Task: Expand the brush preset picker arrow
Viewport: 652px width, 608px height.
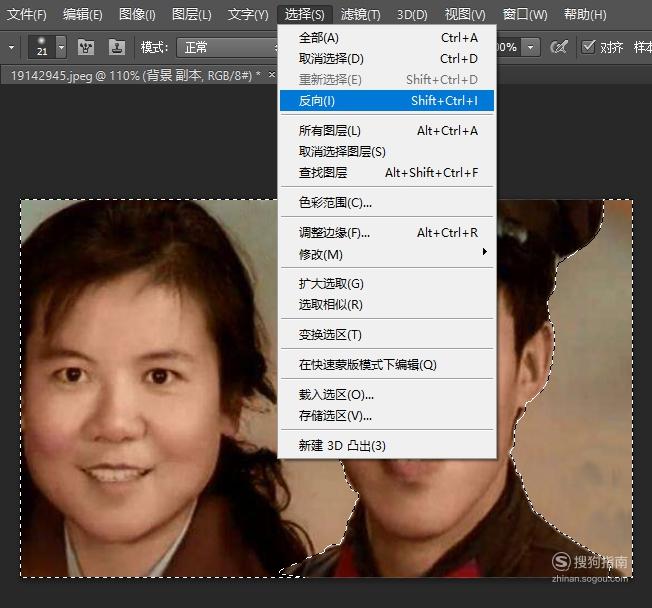Action: pos(61,47)
